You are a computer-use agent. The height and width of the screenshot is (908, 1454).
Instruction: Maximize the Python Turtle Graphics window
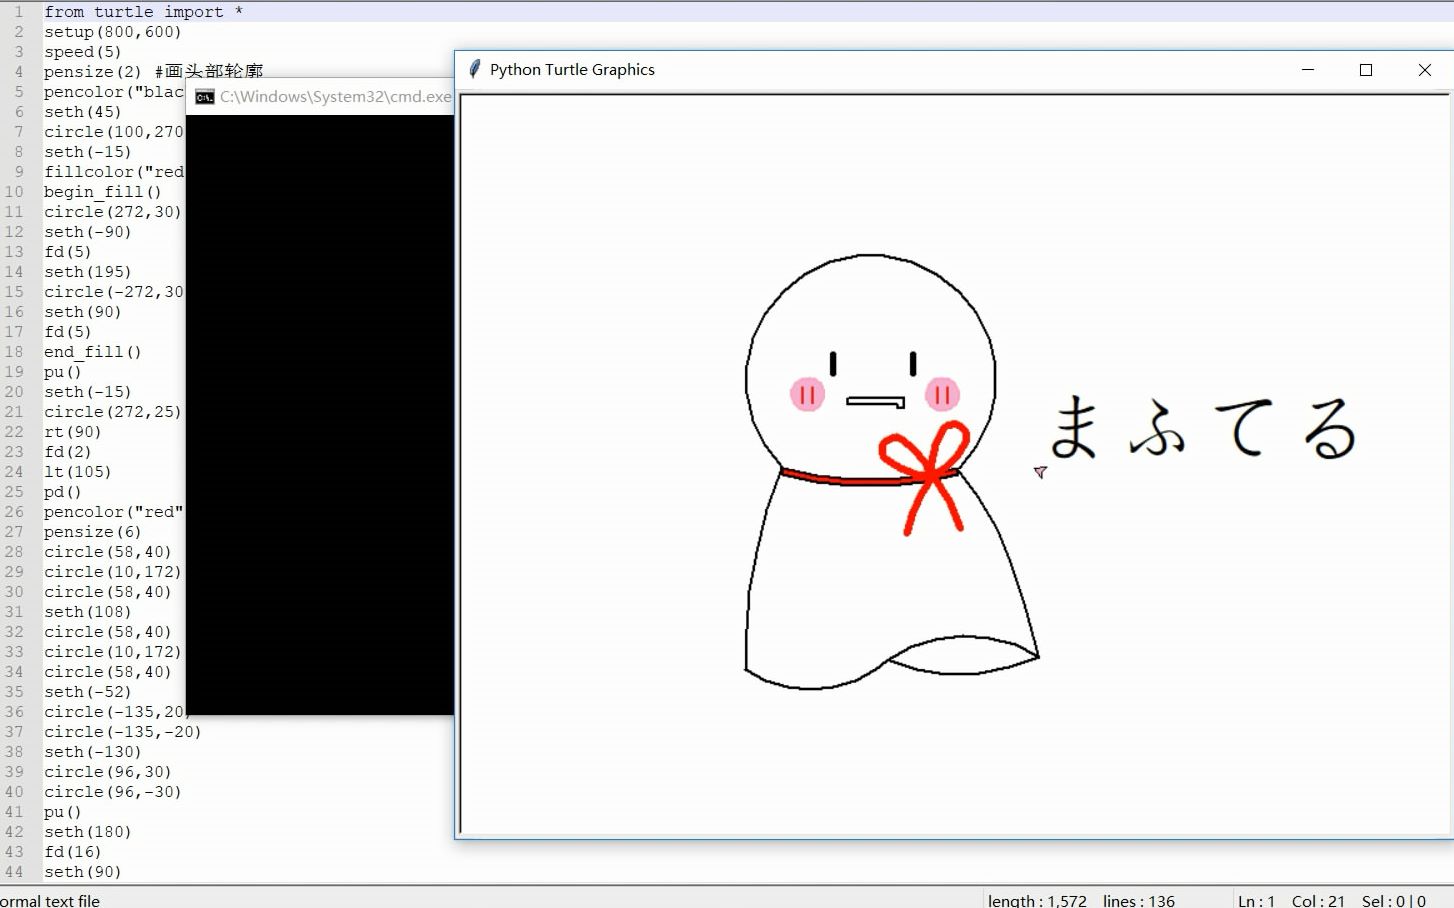click(x=1366, y=70)
